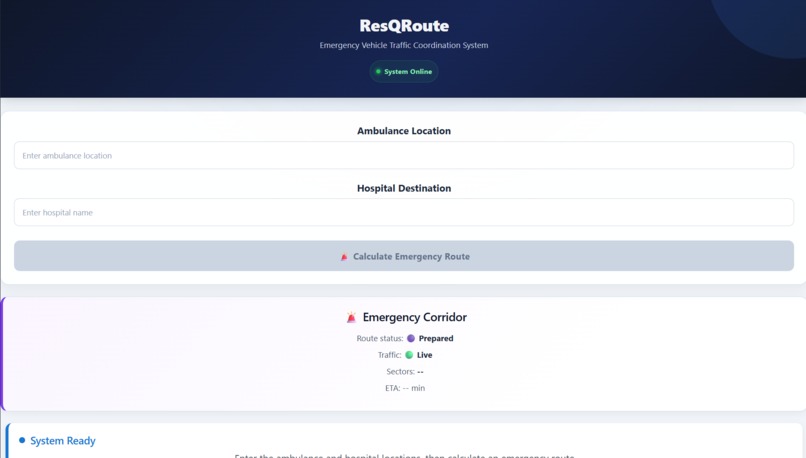Click the ETA -- min line
The height and width of the screenshot is (458, 806).
click(405, 388)
